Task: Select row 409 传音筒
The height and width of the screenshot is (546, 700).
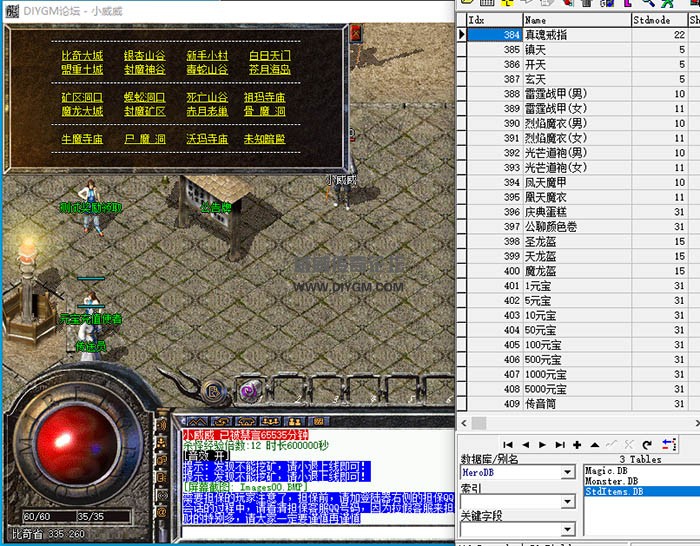Action: 579,404
